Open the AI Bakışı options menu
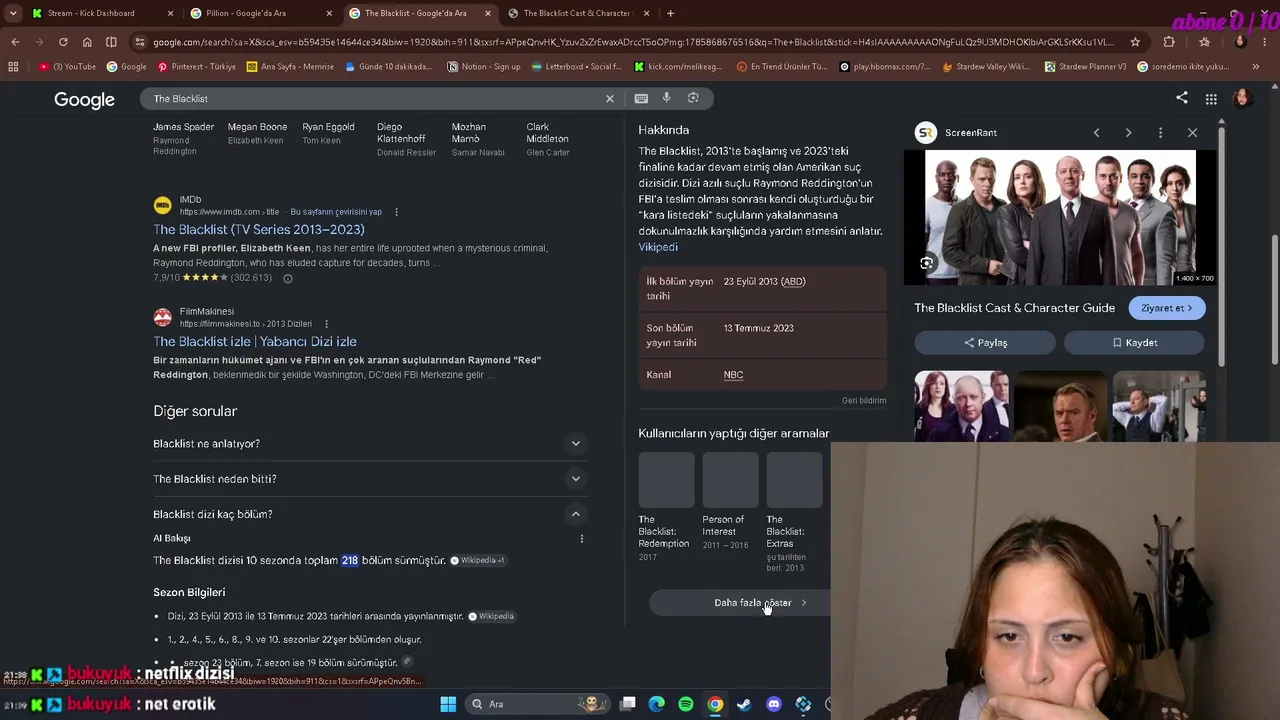 (581, 539)
